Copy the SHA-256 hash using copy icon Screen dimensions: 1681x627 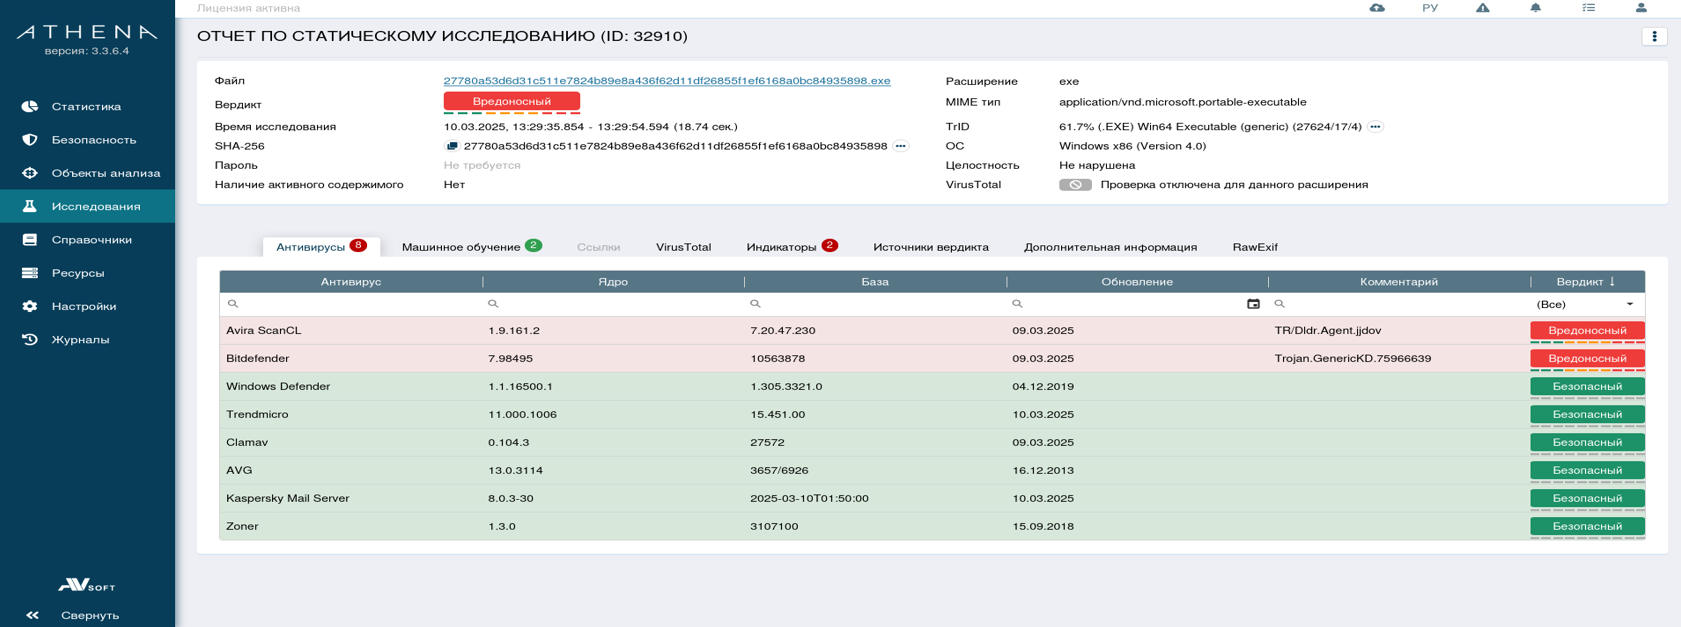(x=451, y=146)
